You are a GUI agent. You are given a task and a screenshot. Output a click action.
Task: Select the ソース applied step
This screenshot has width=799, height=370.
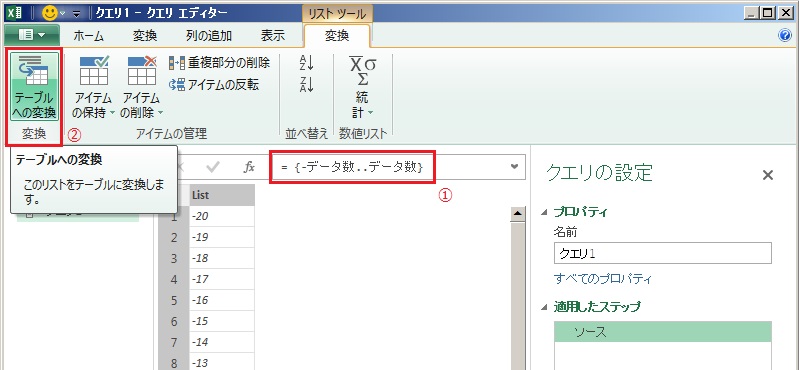(662, 332)
